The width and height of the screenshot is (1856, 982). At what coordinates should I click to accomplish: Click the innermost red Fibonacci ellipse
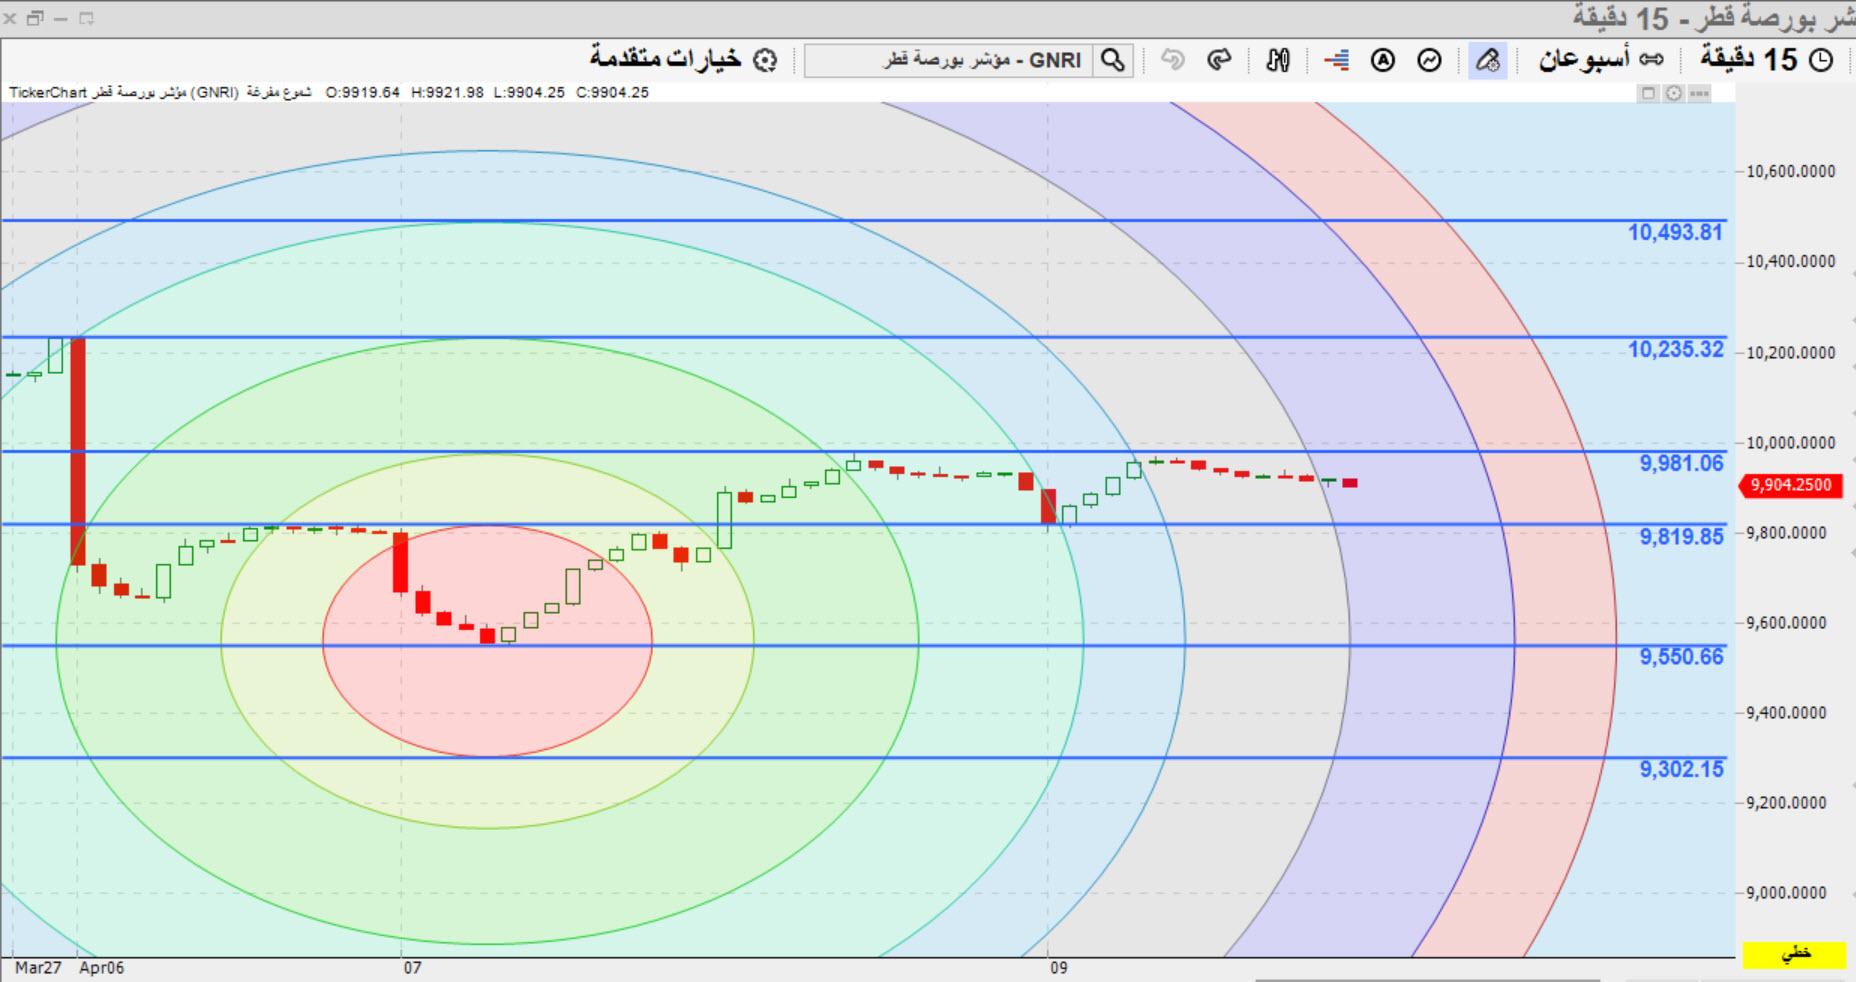(487, 640)
